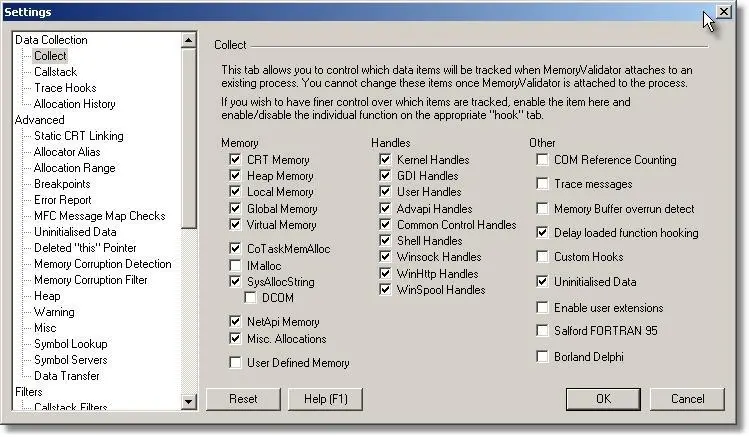Open Static CRT Linking page
Screen dimensions: 749x437
coord(79,136)
